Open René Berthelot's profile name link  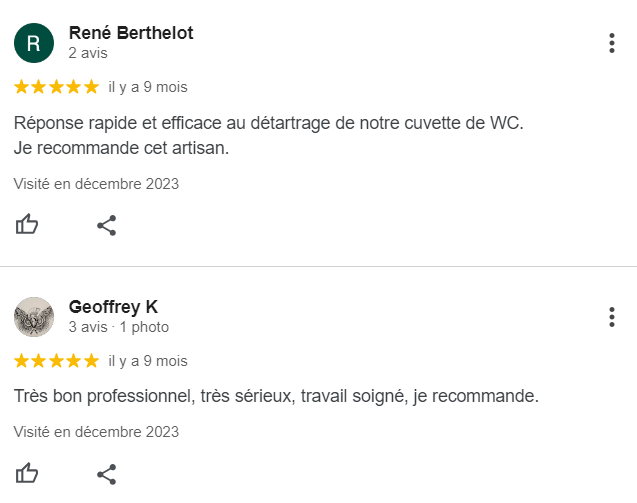131,33
